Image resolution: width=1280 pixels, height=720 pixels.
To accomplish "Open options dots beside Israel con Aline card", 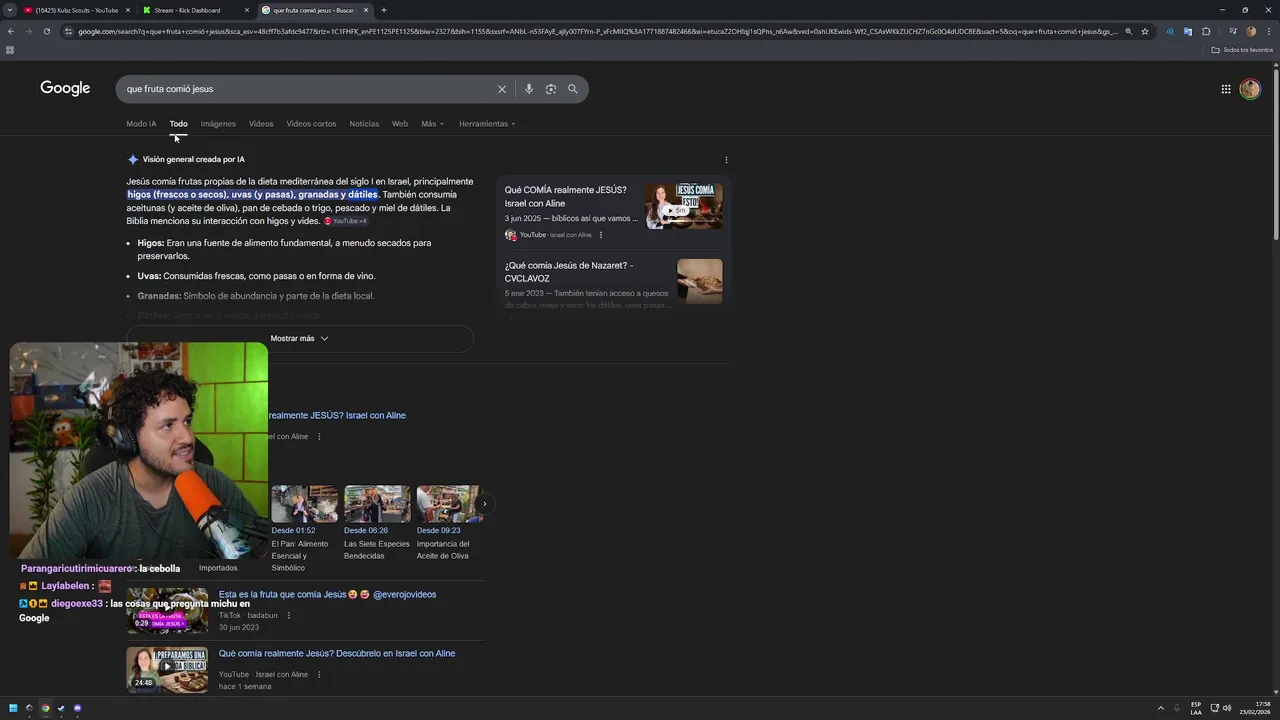I will click(x=601, y=235).
